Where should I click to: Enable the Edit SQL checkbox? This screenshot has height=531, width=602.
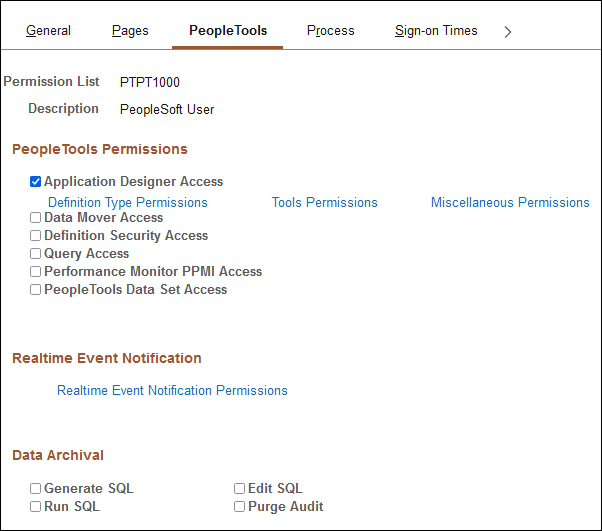240,489
